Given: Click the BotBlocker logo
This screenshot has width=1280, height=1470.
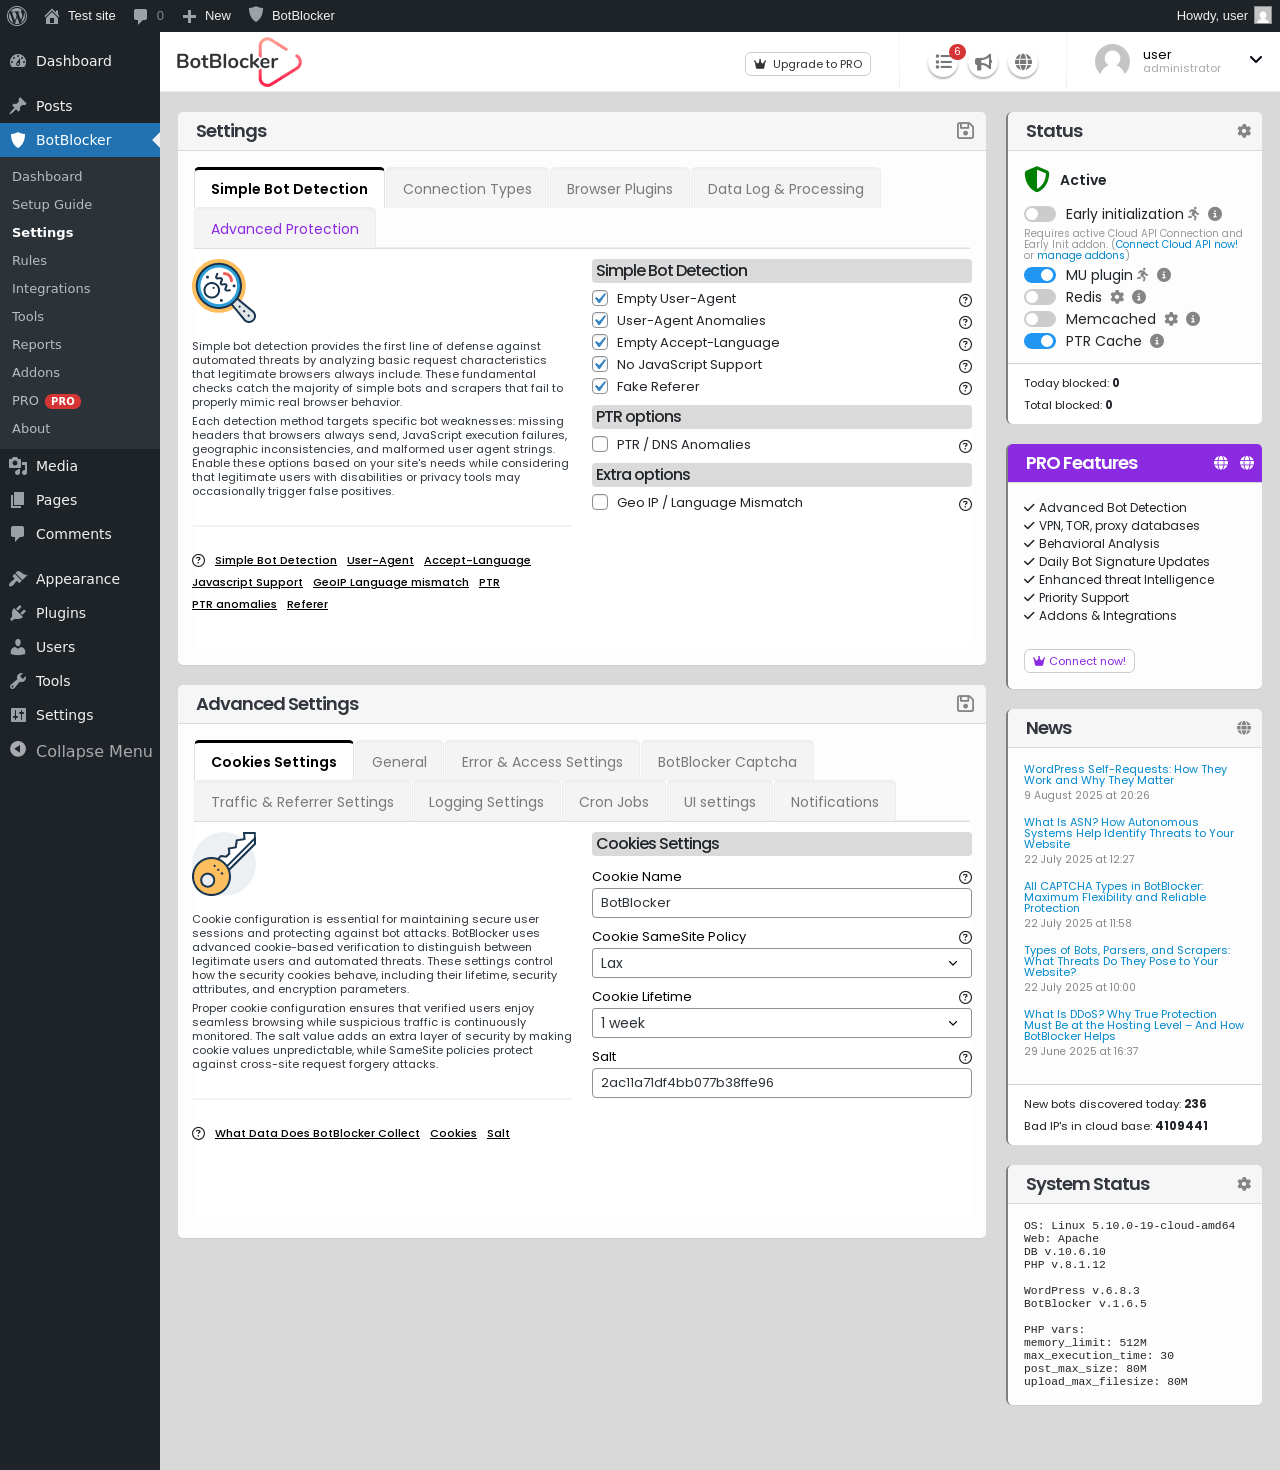Looking at the screenshot, I should point(239,62).
